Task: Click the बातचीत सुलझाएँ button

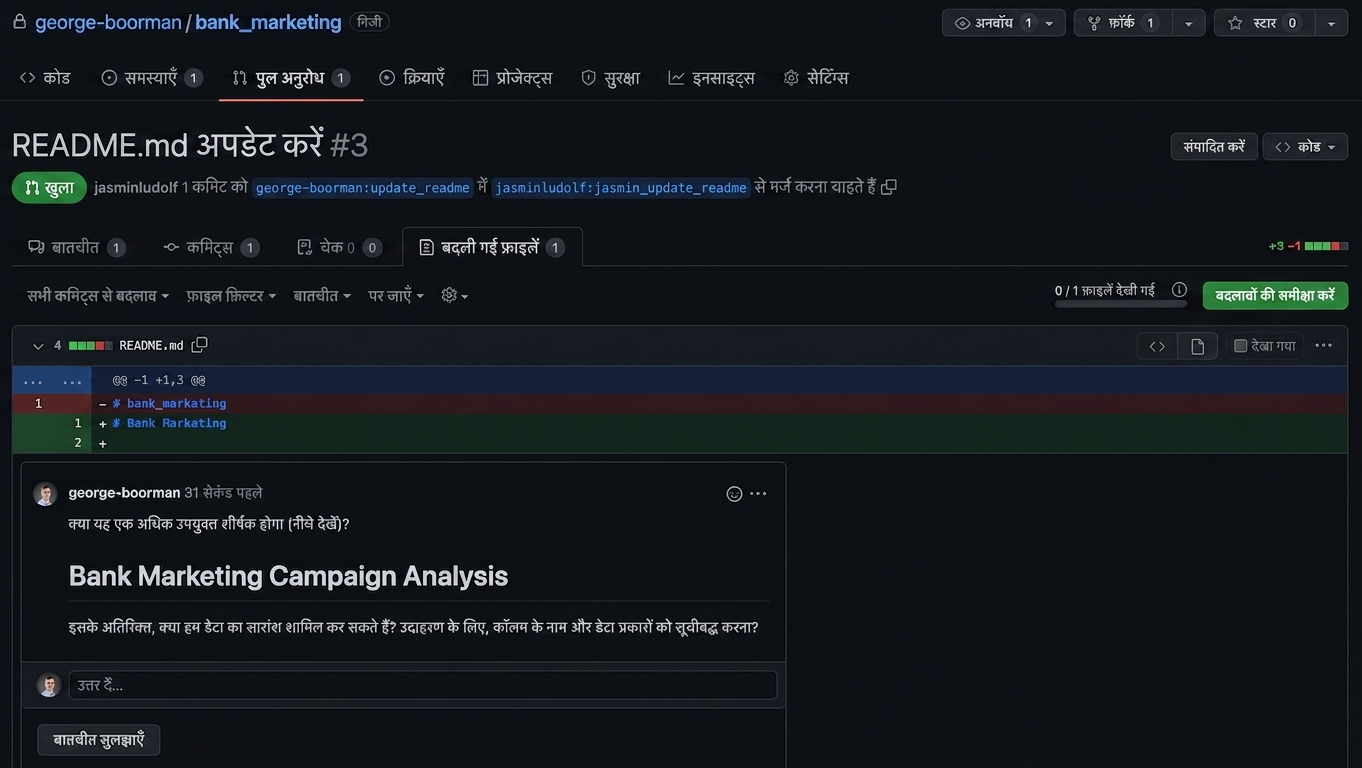Action: pyautogui.click(x=99, y=740)
